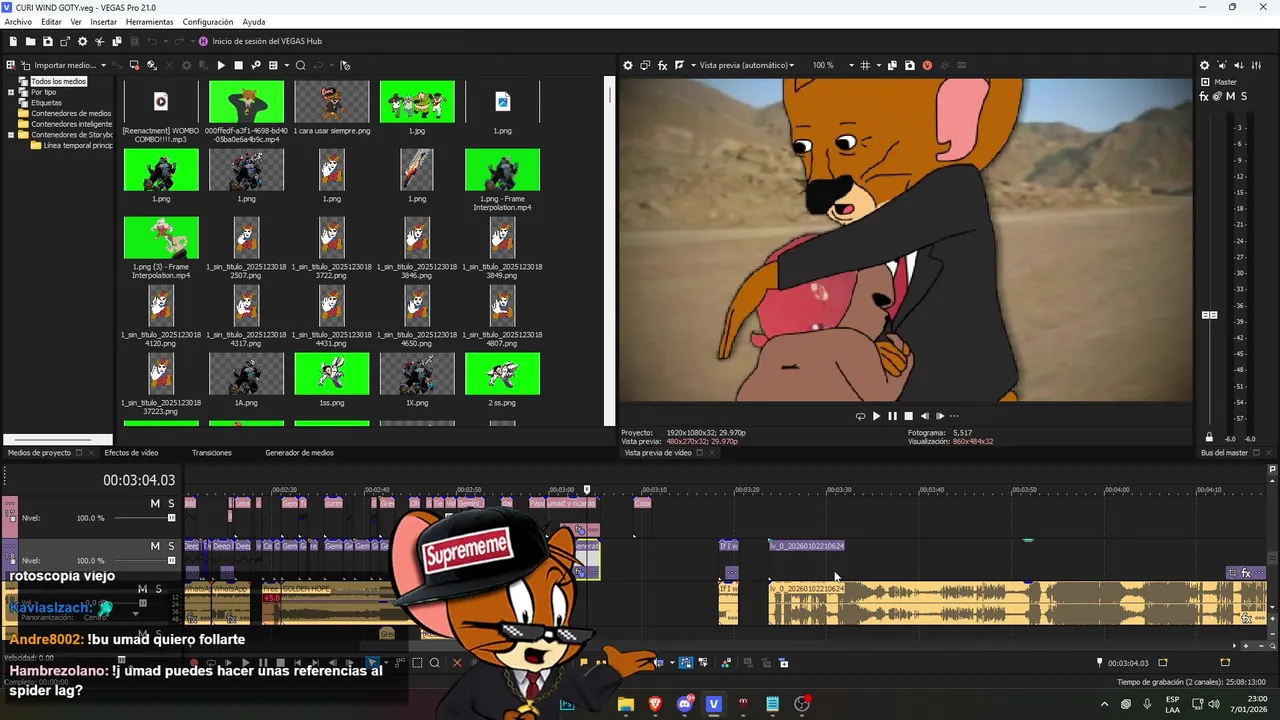Toggle external monitor preview icon
Image resolution: width=1280 pixels, height=720 pixels.
pos(645,65)
